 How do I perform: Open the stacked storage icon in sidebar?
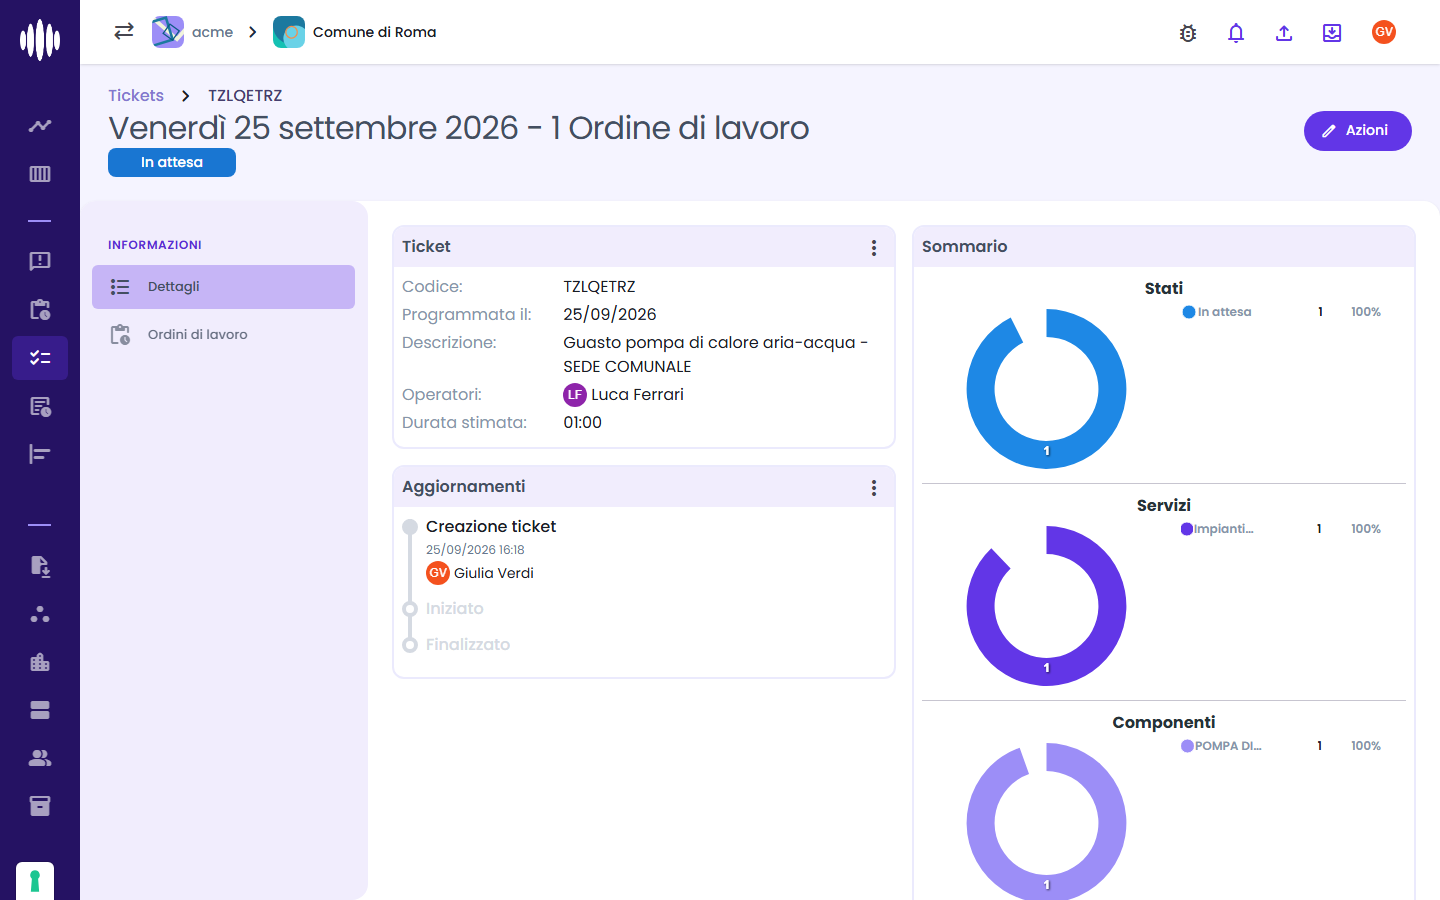point(40,710)
